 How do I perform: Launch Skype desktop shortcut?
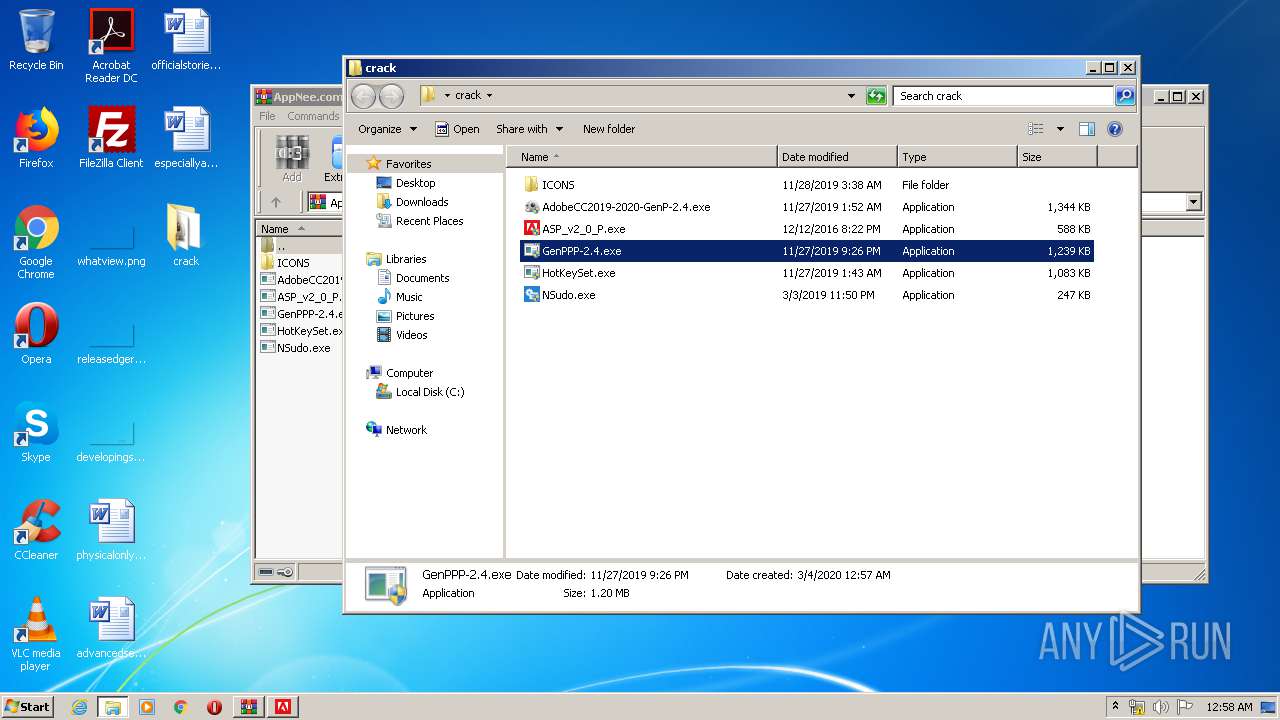coord(36,432)
